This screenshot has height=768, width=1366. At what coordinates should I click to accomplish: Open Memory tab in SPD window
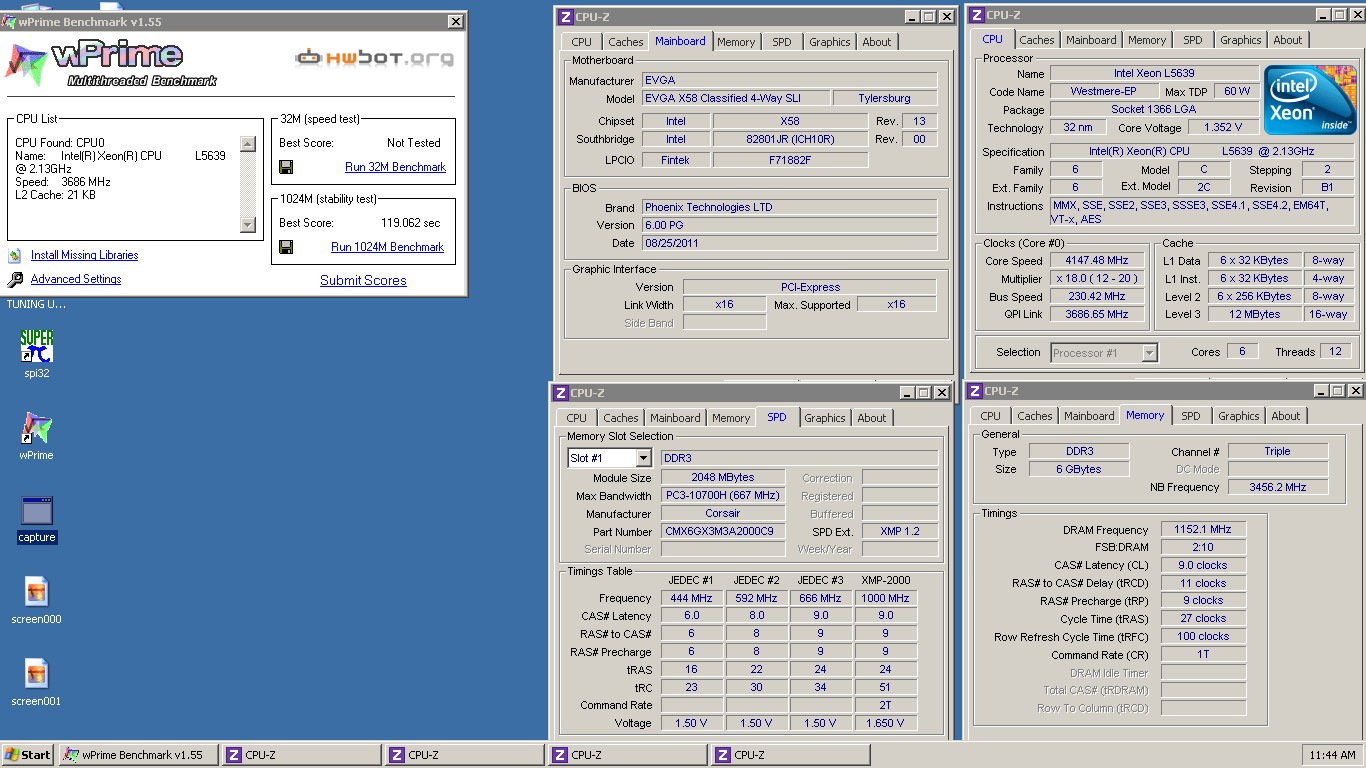pos(731,418)
